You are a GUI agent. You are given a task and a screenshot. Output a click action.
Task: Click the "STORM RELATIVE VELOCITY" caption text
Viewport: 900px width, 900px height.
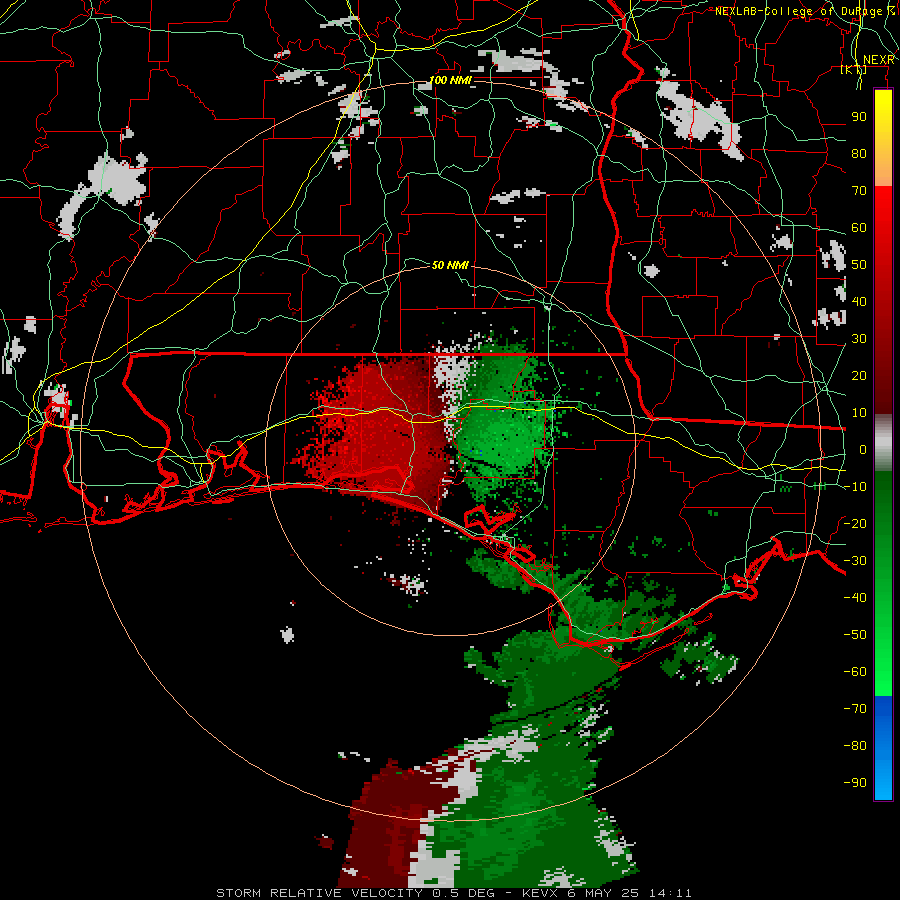[319, 893]
